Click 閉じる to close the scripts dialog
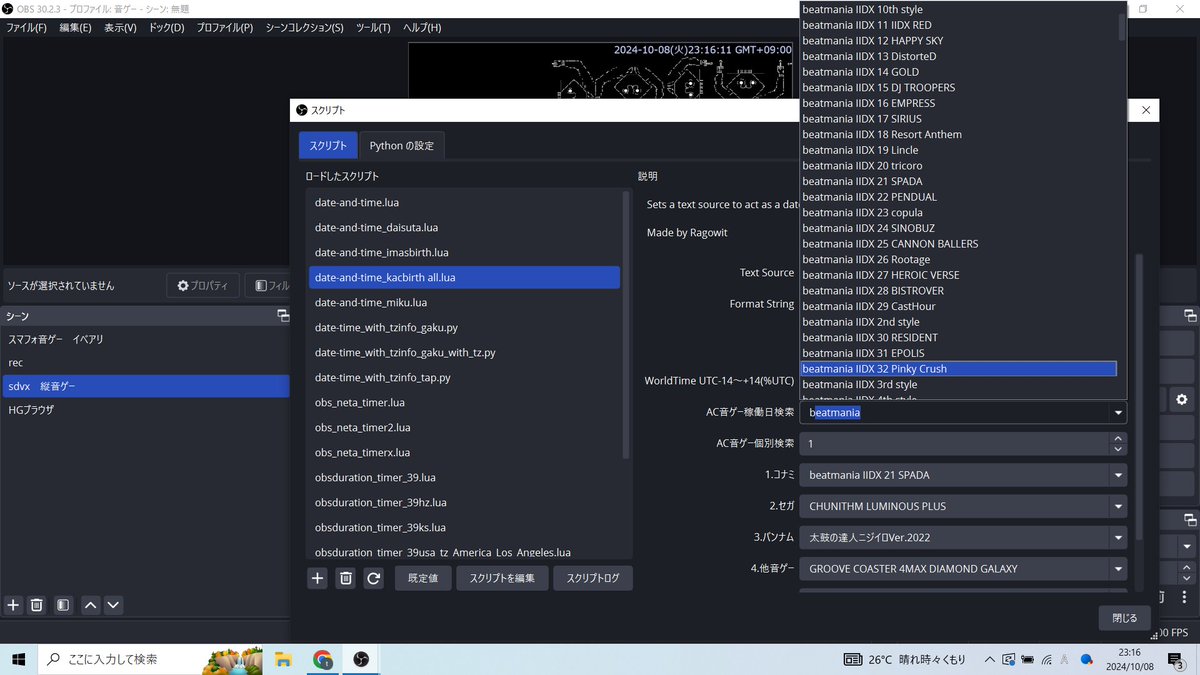The height and width of the screenshot is (675, 1200). 1124,618
